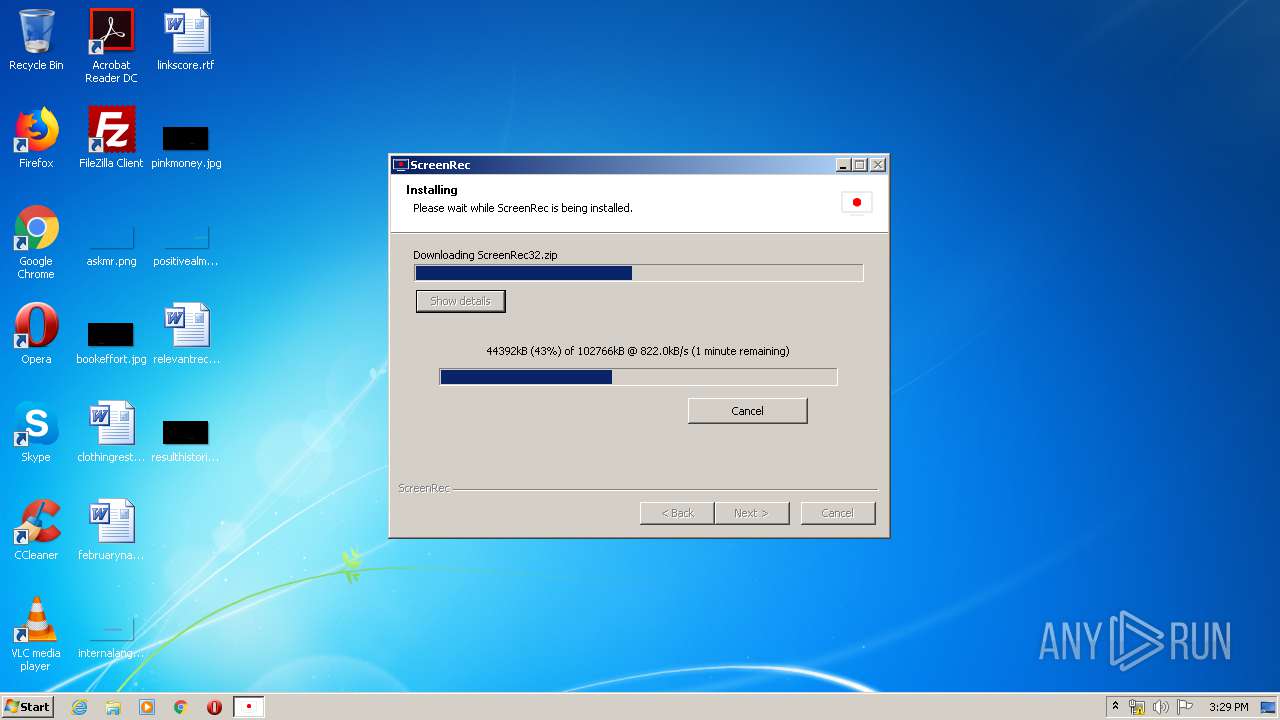
Task: Open Windows Media Player in taskbar
Action: coord(147,707)
